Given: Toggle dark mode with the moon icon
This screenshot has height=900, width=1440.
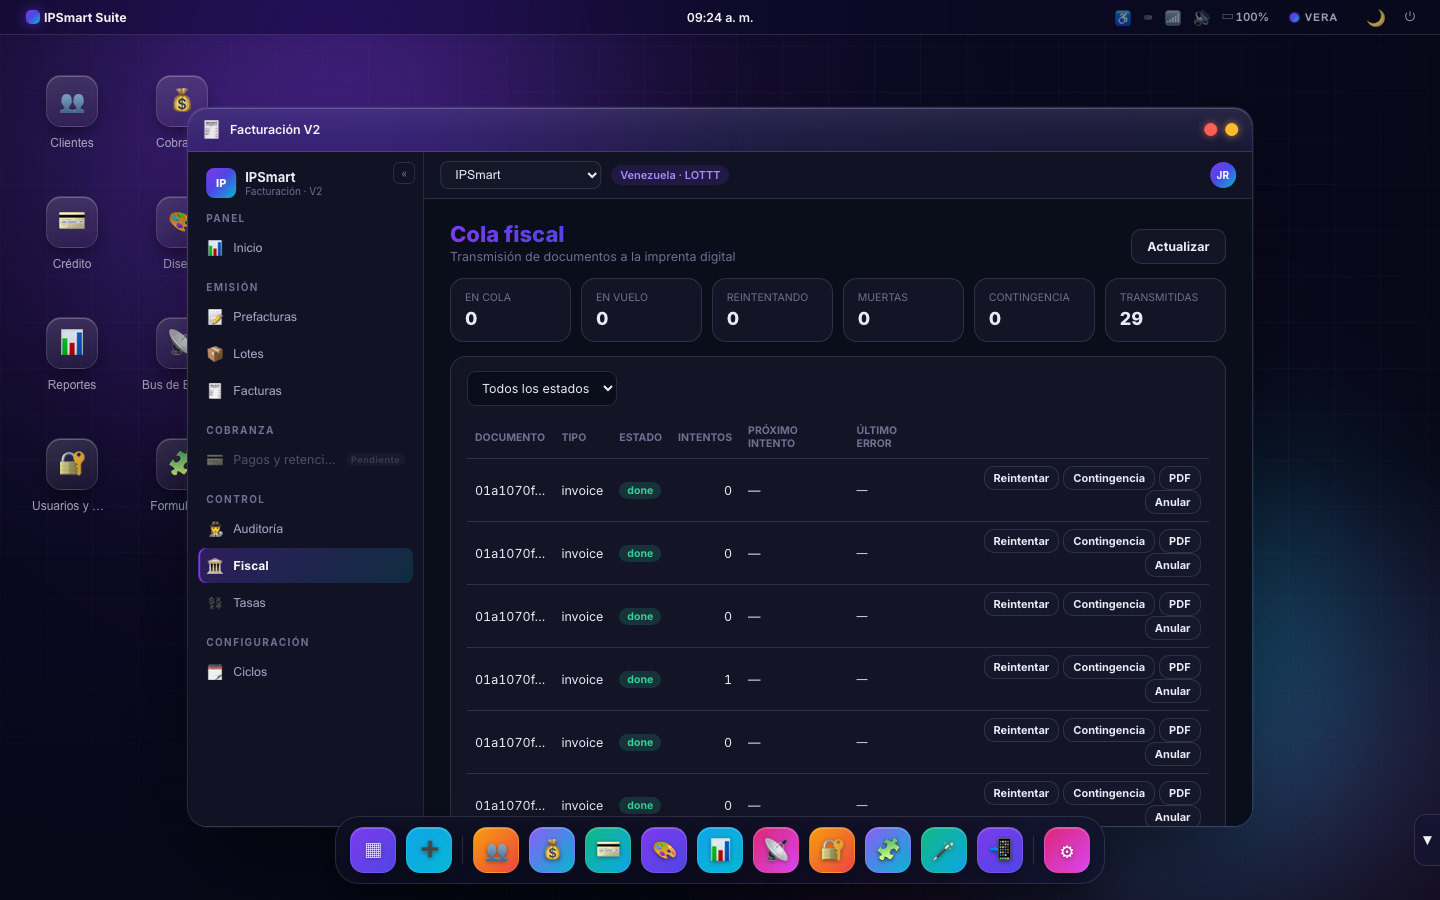Looking at the screenshot, I should pos(1376,17).
